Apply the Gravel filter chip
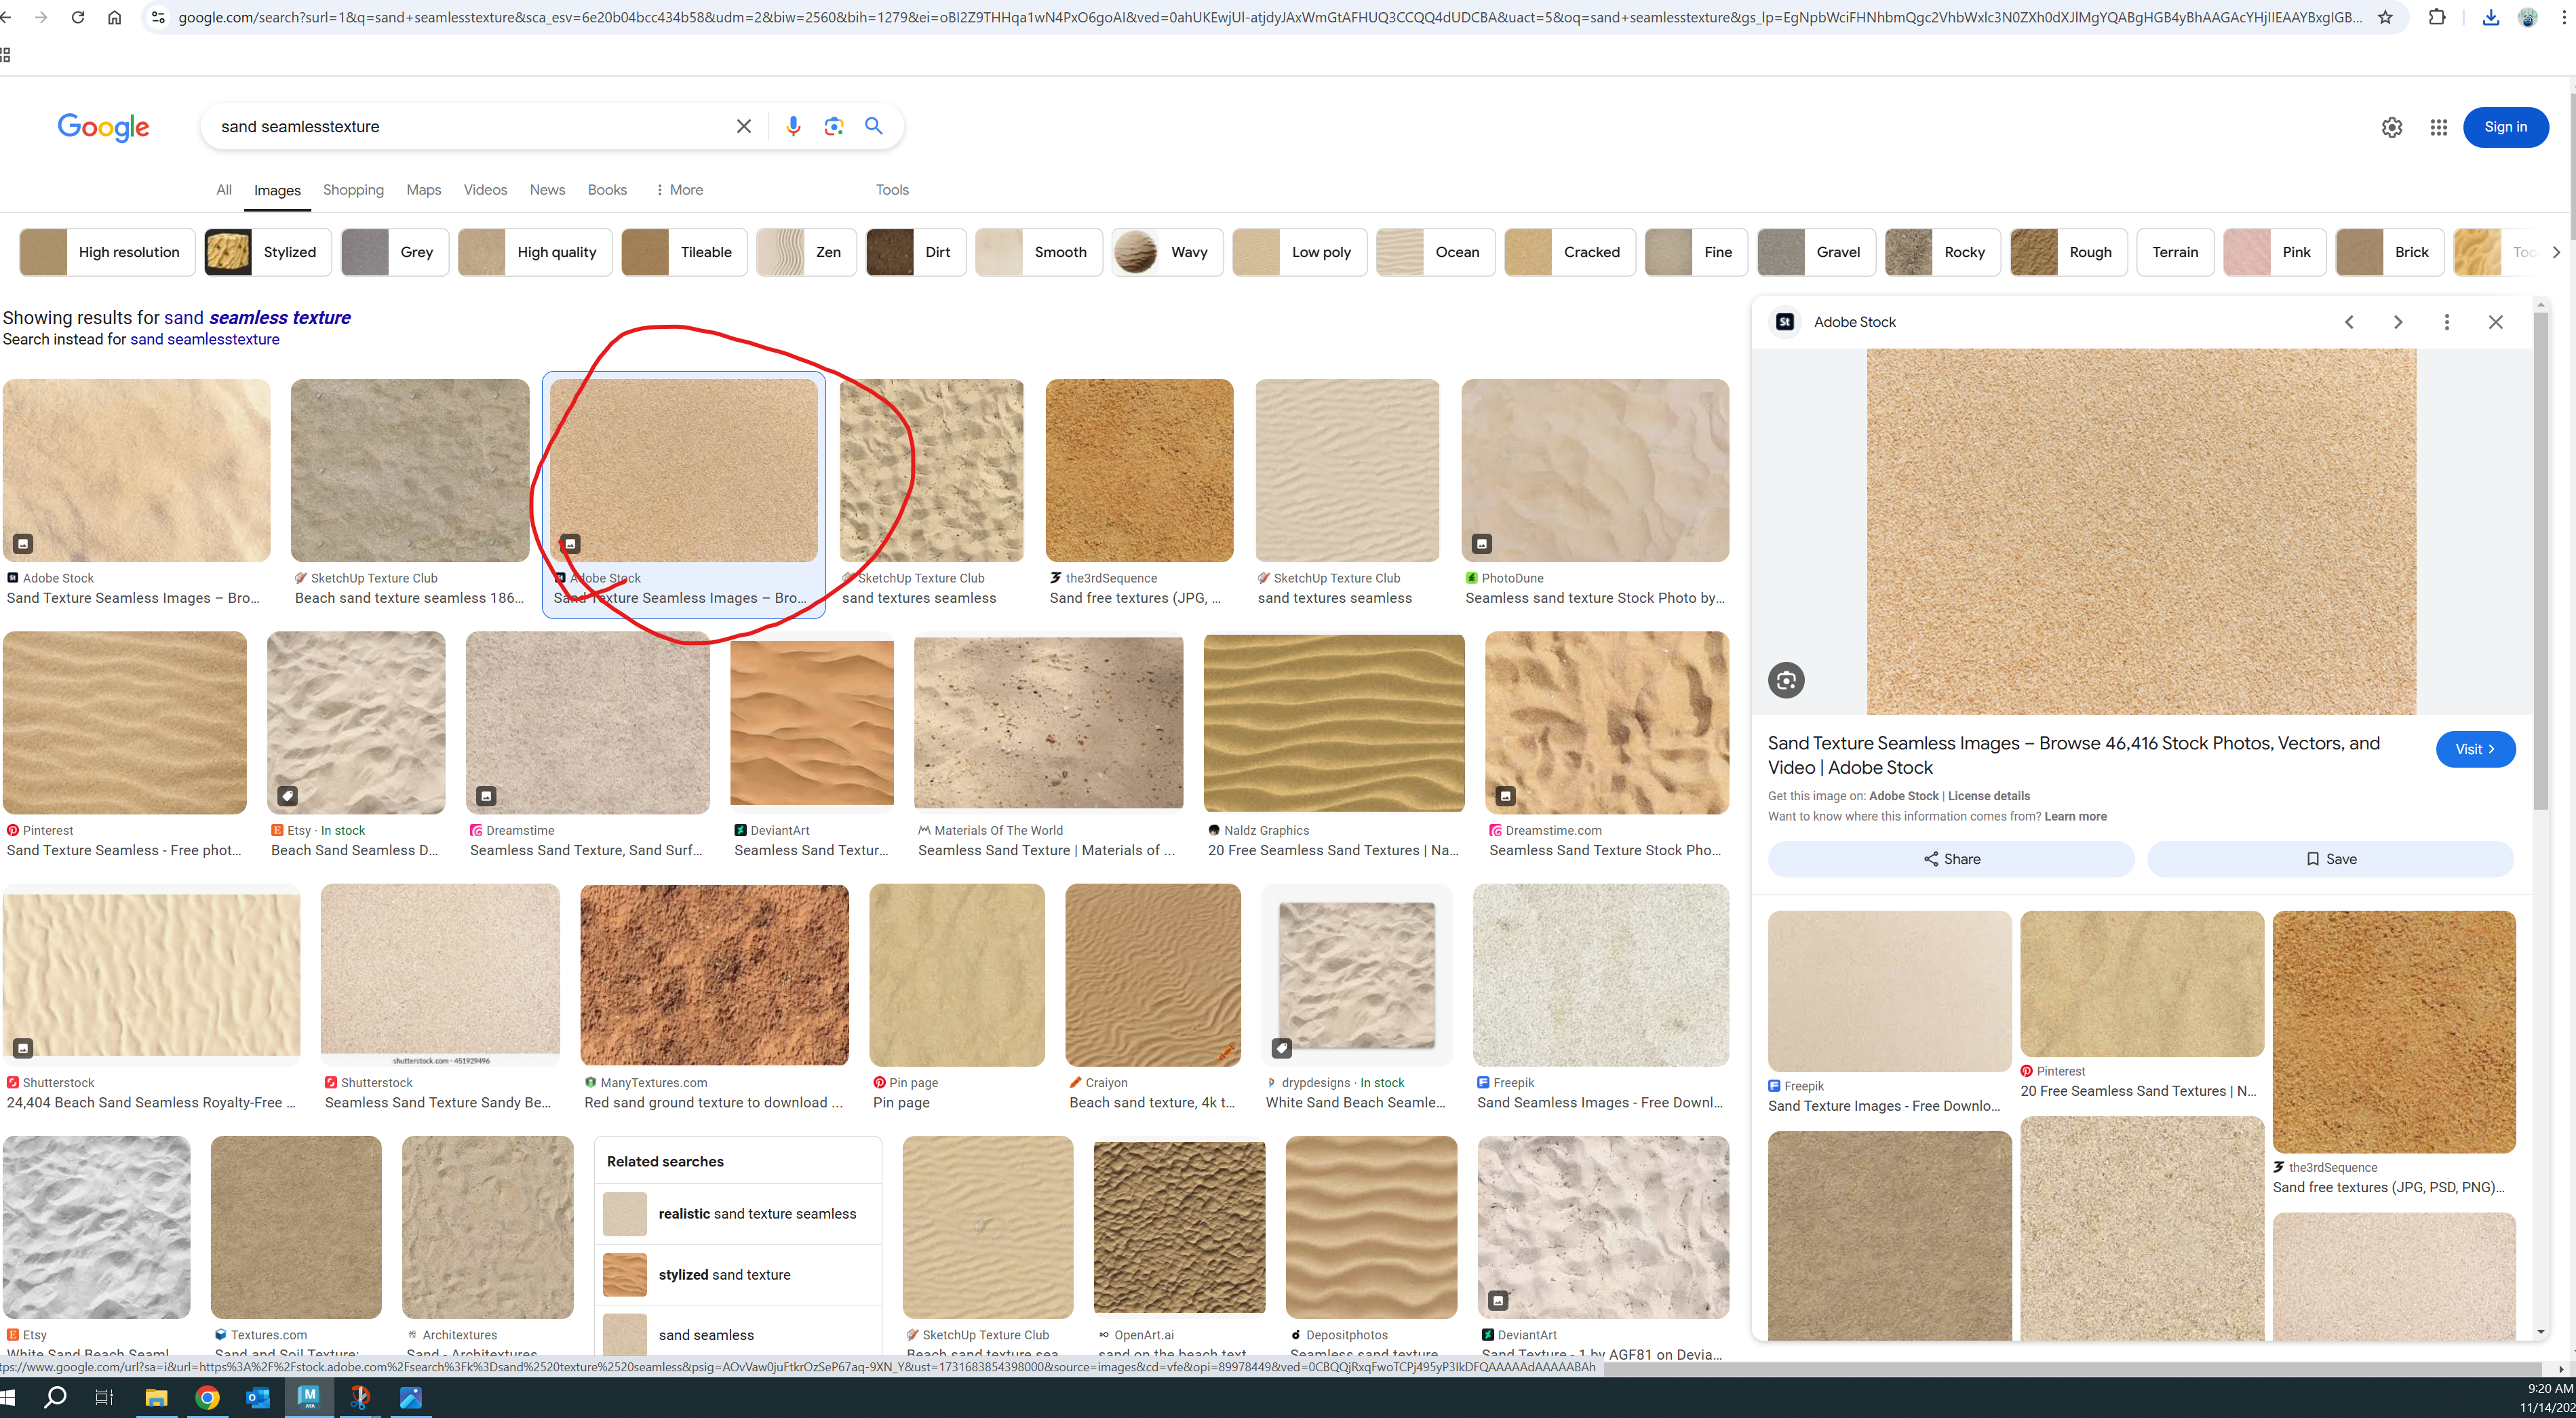2576x1418 pixels. coord(1817,252)
